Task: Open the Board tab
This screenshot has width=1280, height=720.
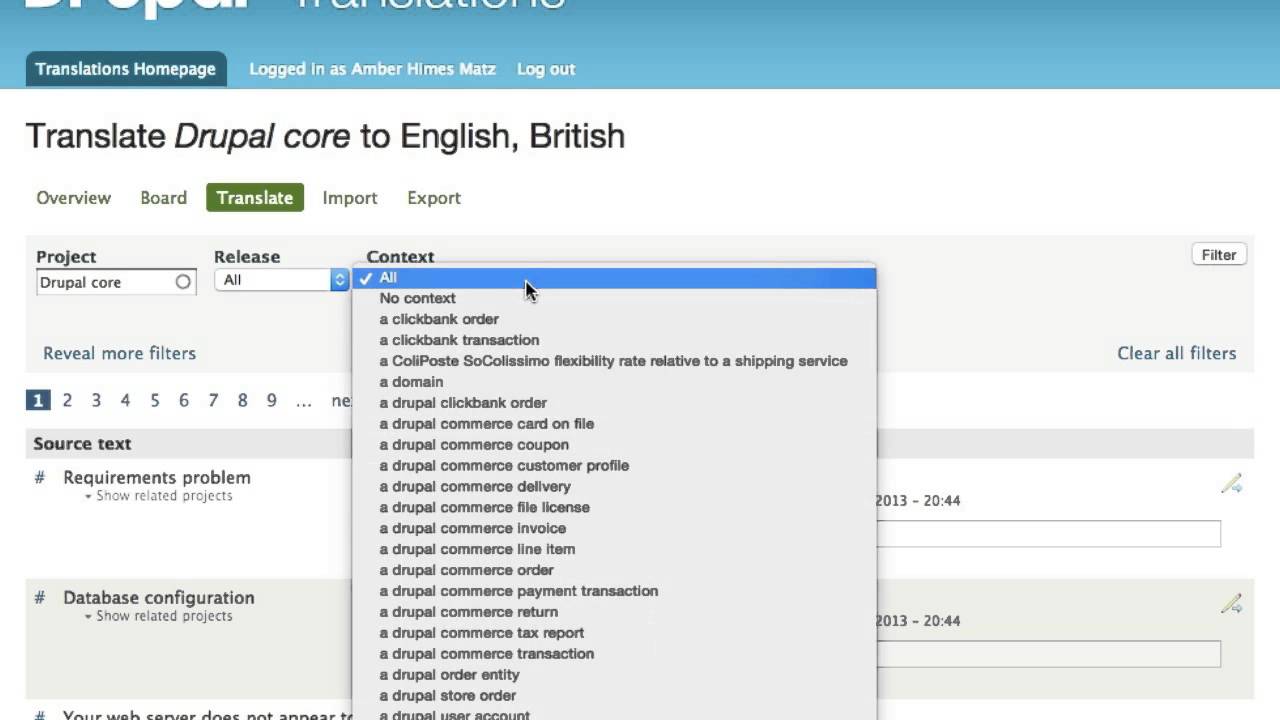Action: click(x=164, y=198)
